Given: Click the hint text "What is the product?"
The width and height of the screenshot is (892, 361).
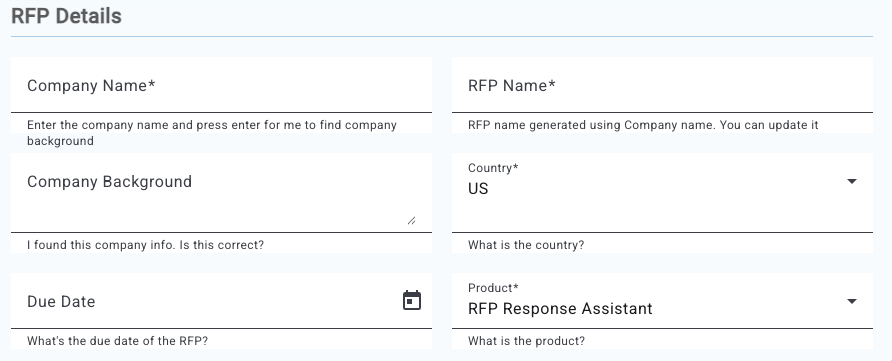Looking at the screenshot, I should [526, 341].
